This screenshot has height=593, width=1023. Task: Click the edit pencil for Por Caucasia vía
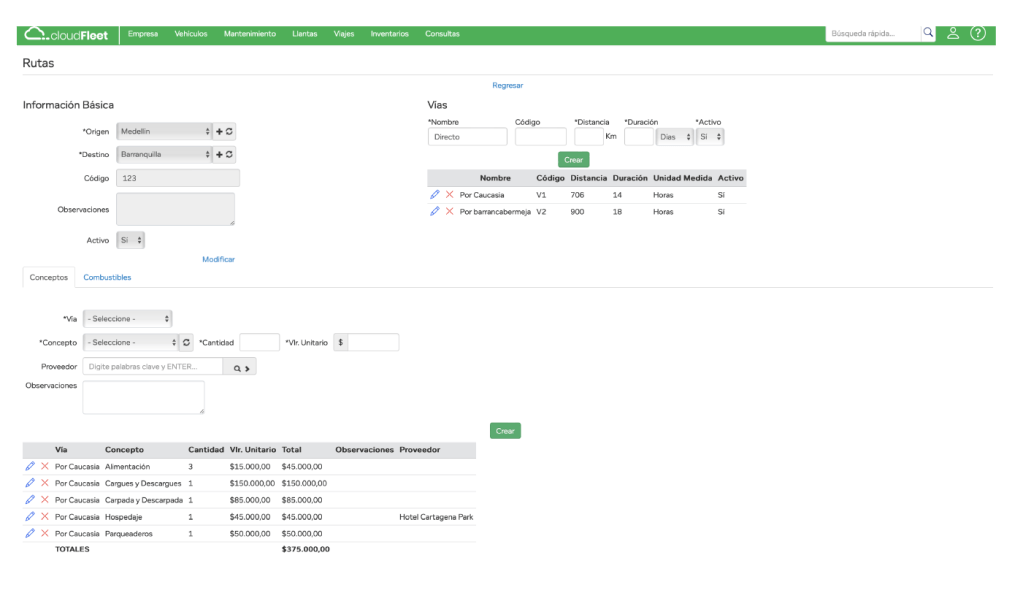pyautogui.click(x=434, y=195)
